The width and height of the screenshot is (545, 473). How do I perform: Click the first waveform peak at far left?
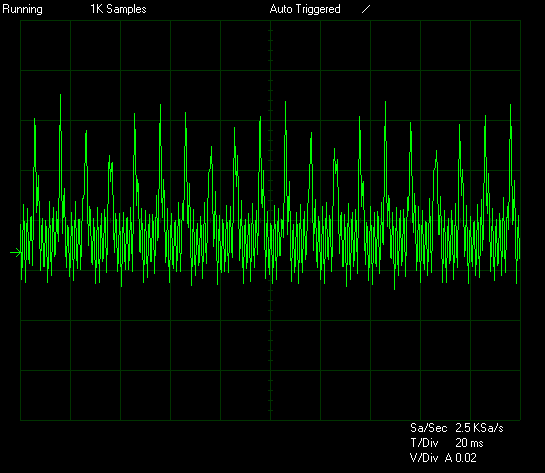[x=34, y=120]
